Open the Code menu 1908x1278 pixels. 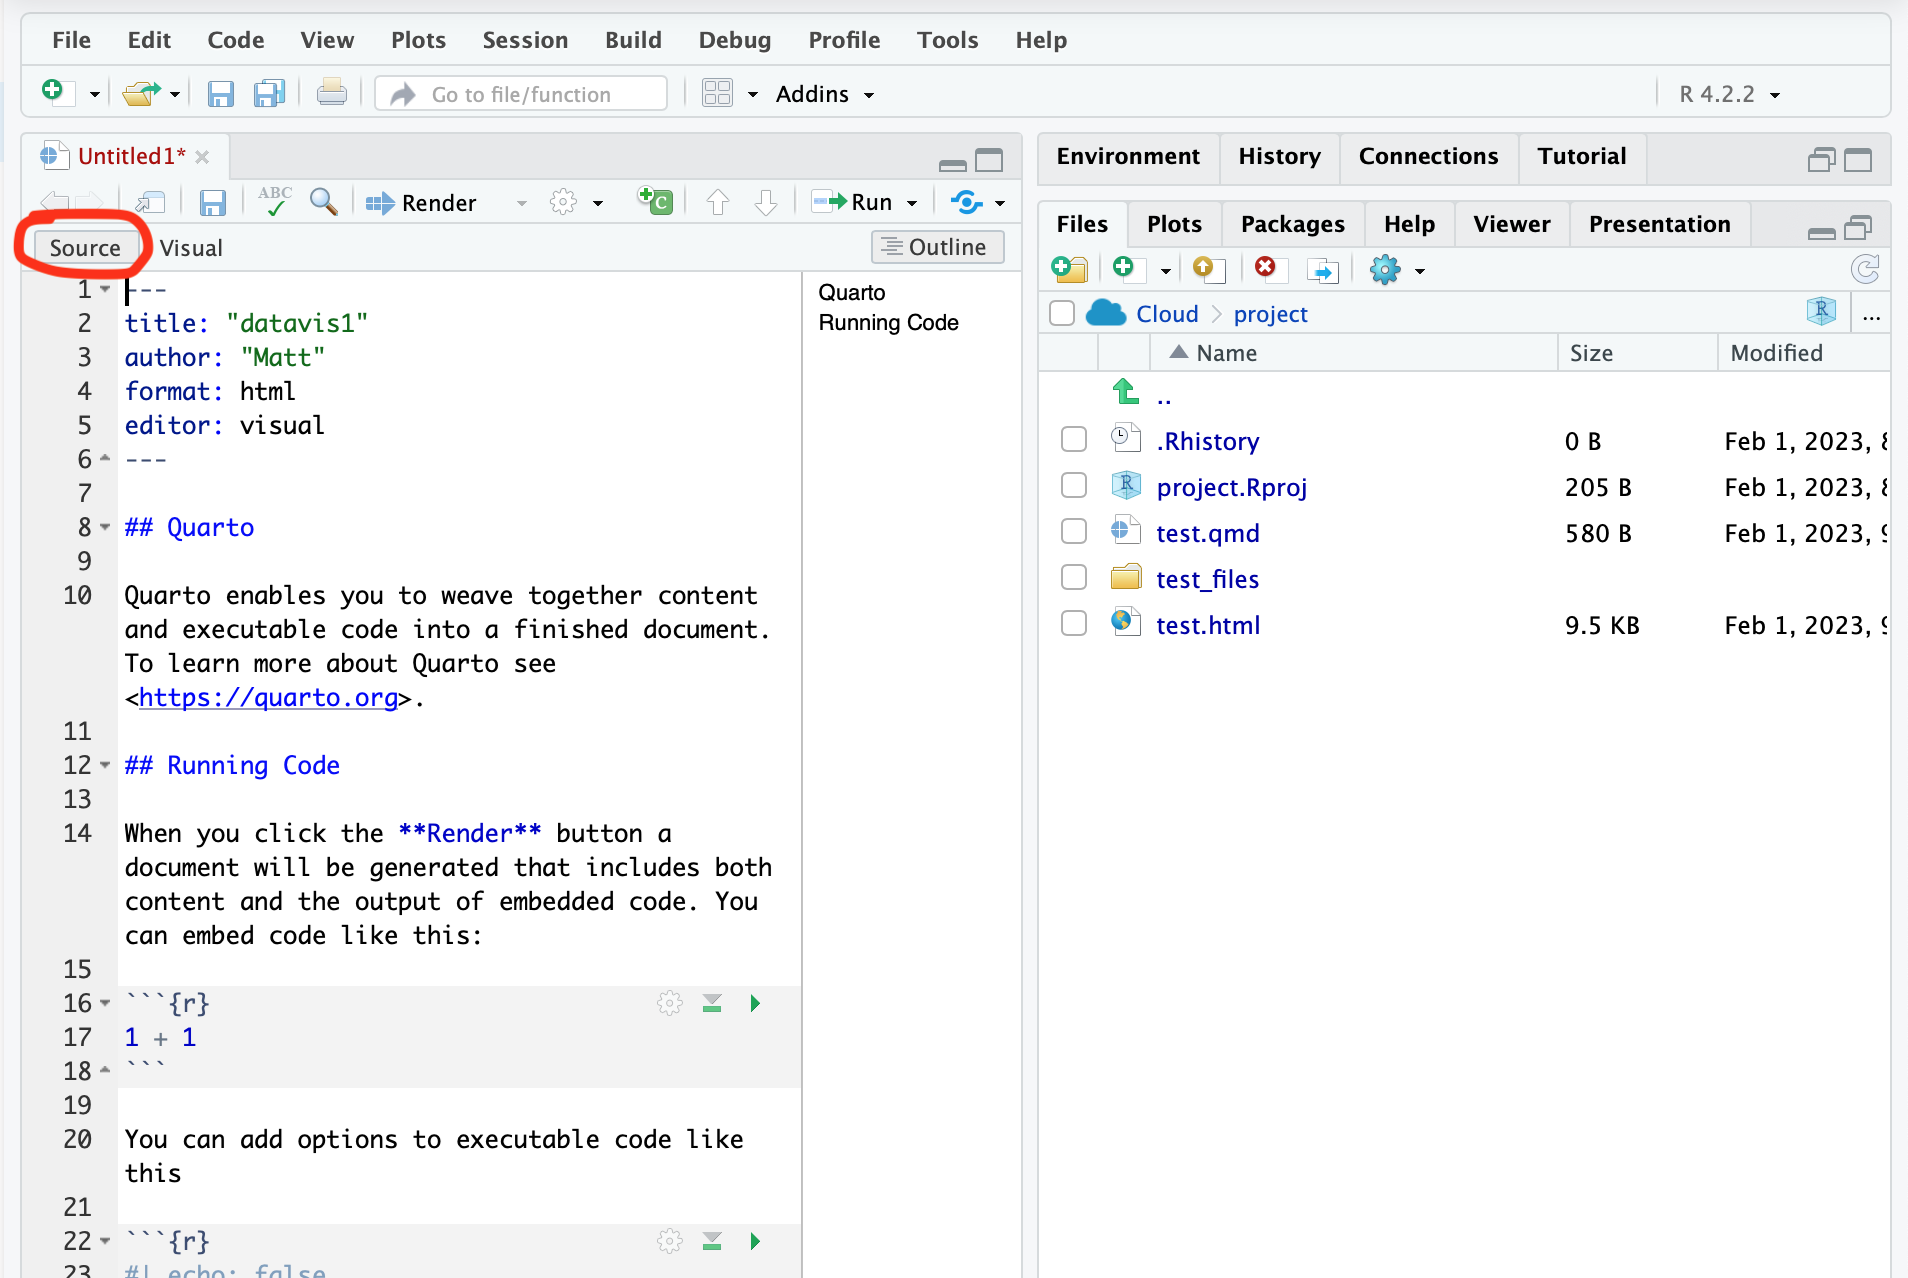pos(235,40)
